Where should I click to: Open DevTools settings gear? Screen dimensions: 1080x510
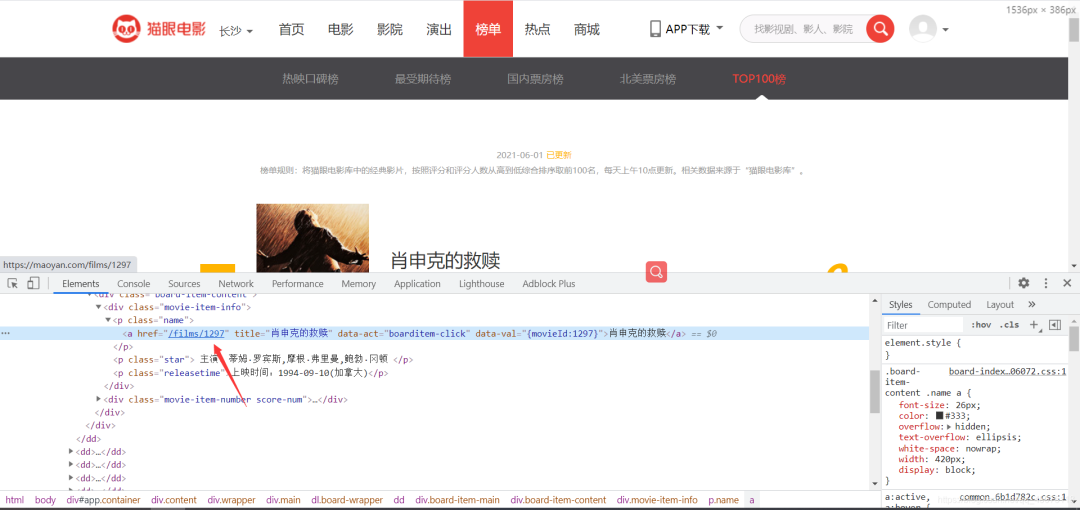click(x=1024, y=284)
